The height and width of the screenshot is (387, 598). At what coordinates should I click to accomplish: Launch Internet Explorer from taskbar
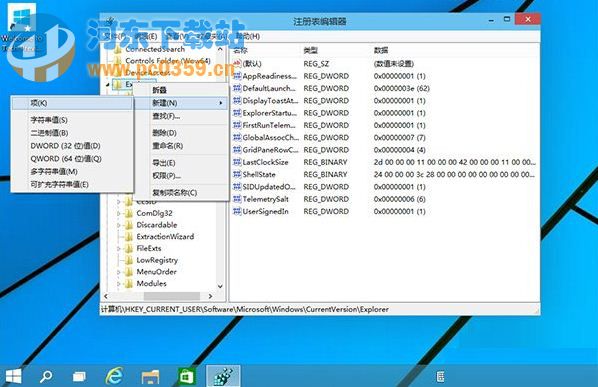coord(114,376)
